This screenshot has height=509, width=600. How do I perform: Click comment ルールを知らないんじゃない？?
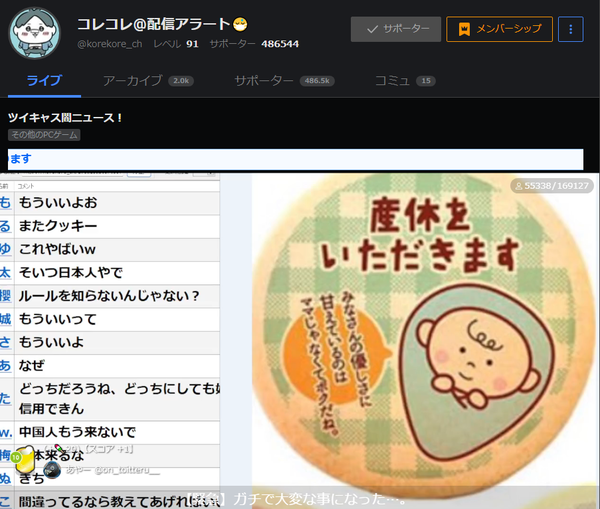click(x=109, y=296)
